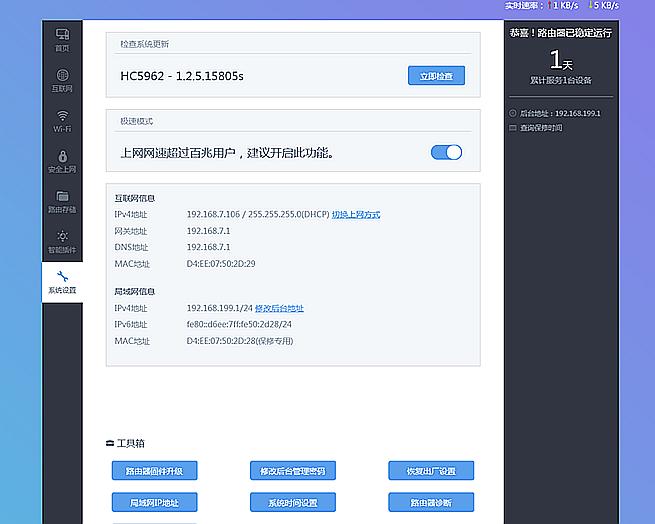This screenshot has height=524, width=655.
Task: Click the 后台地址 icon in right panel
Action: coord(513,113)
